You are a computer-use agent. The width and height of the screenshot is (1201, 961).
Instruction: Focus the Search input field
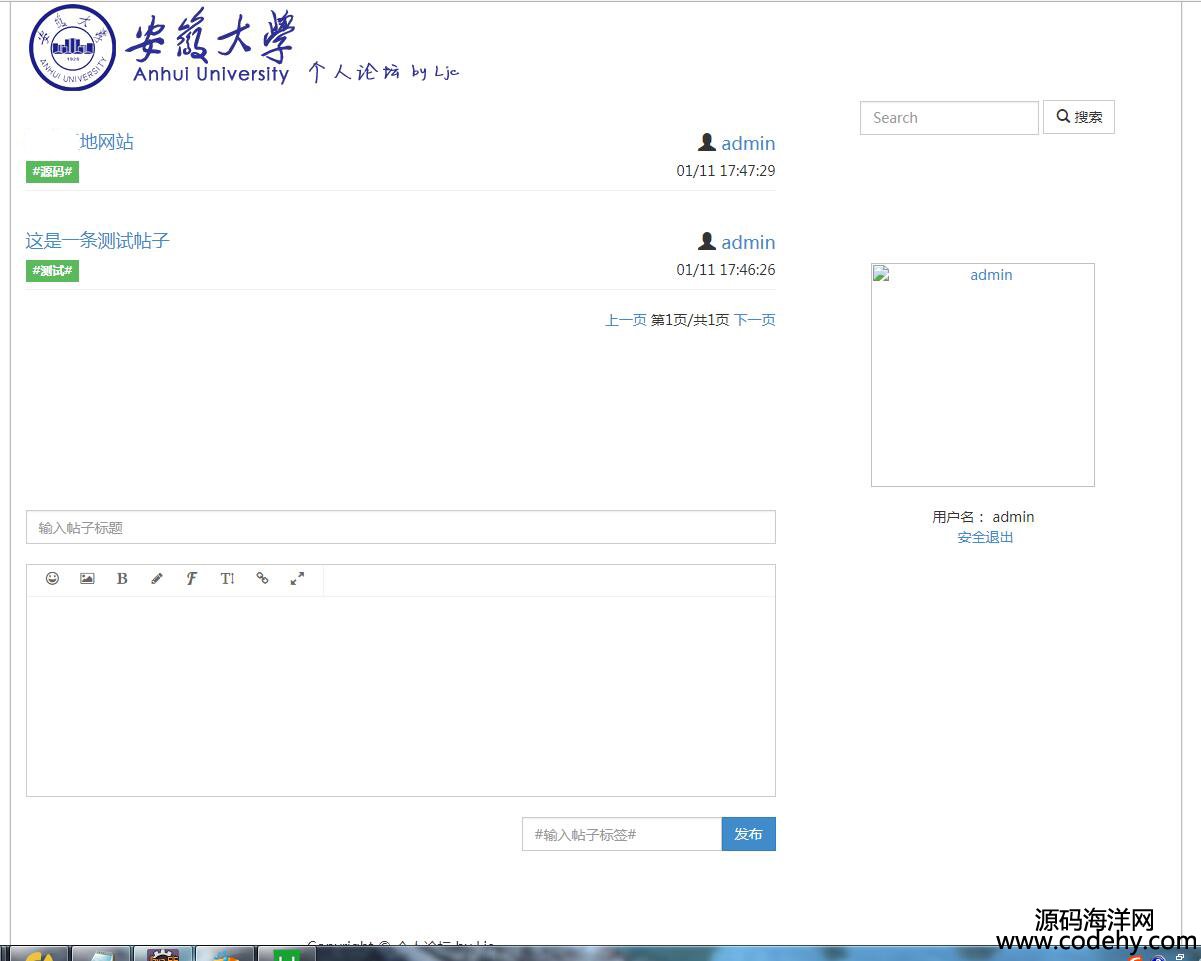(948, 118)
